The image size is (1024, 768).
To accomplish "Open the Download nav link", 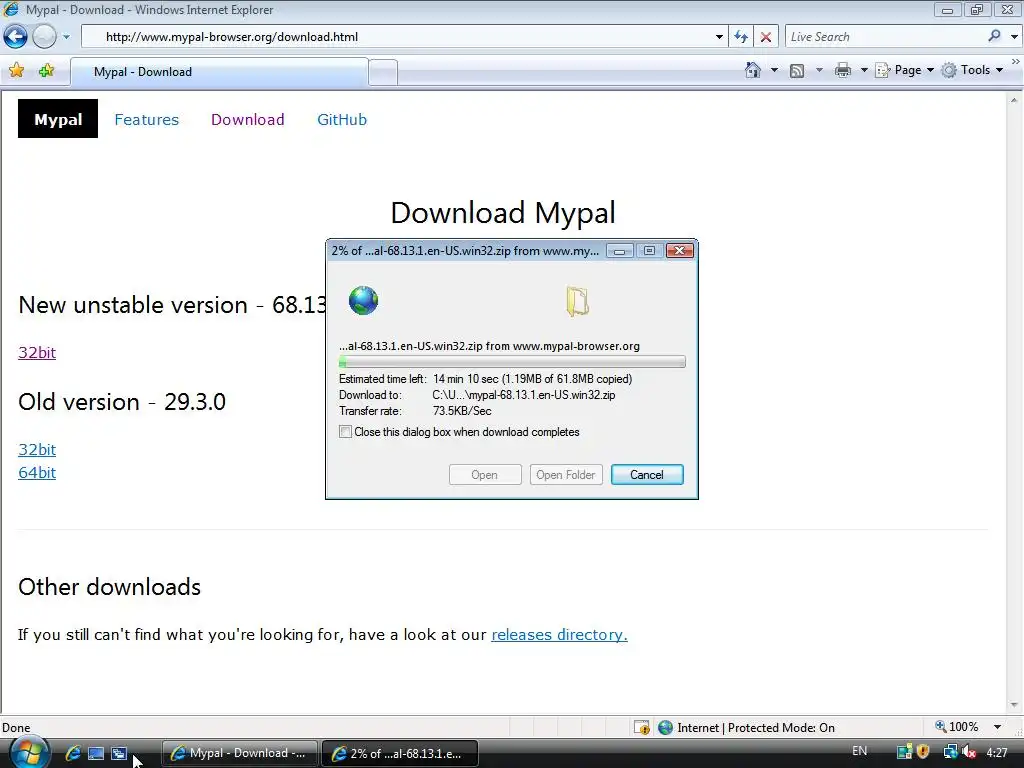I will click(248, 120).
